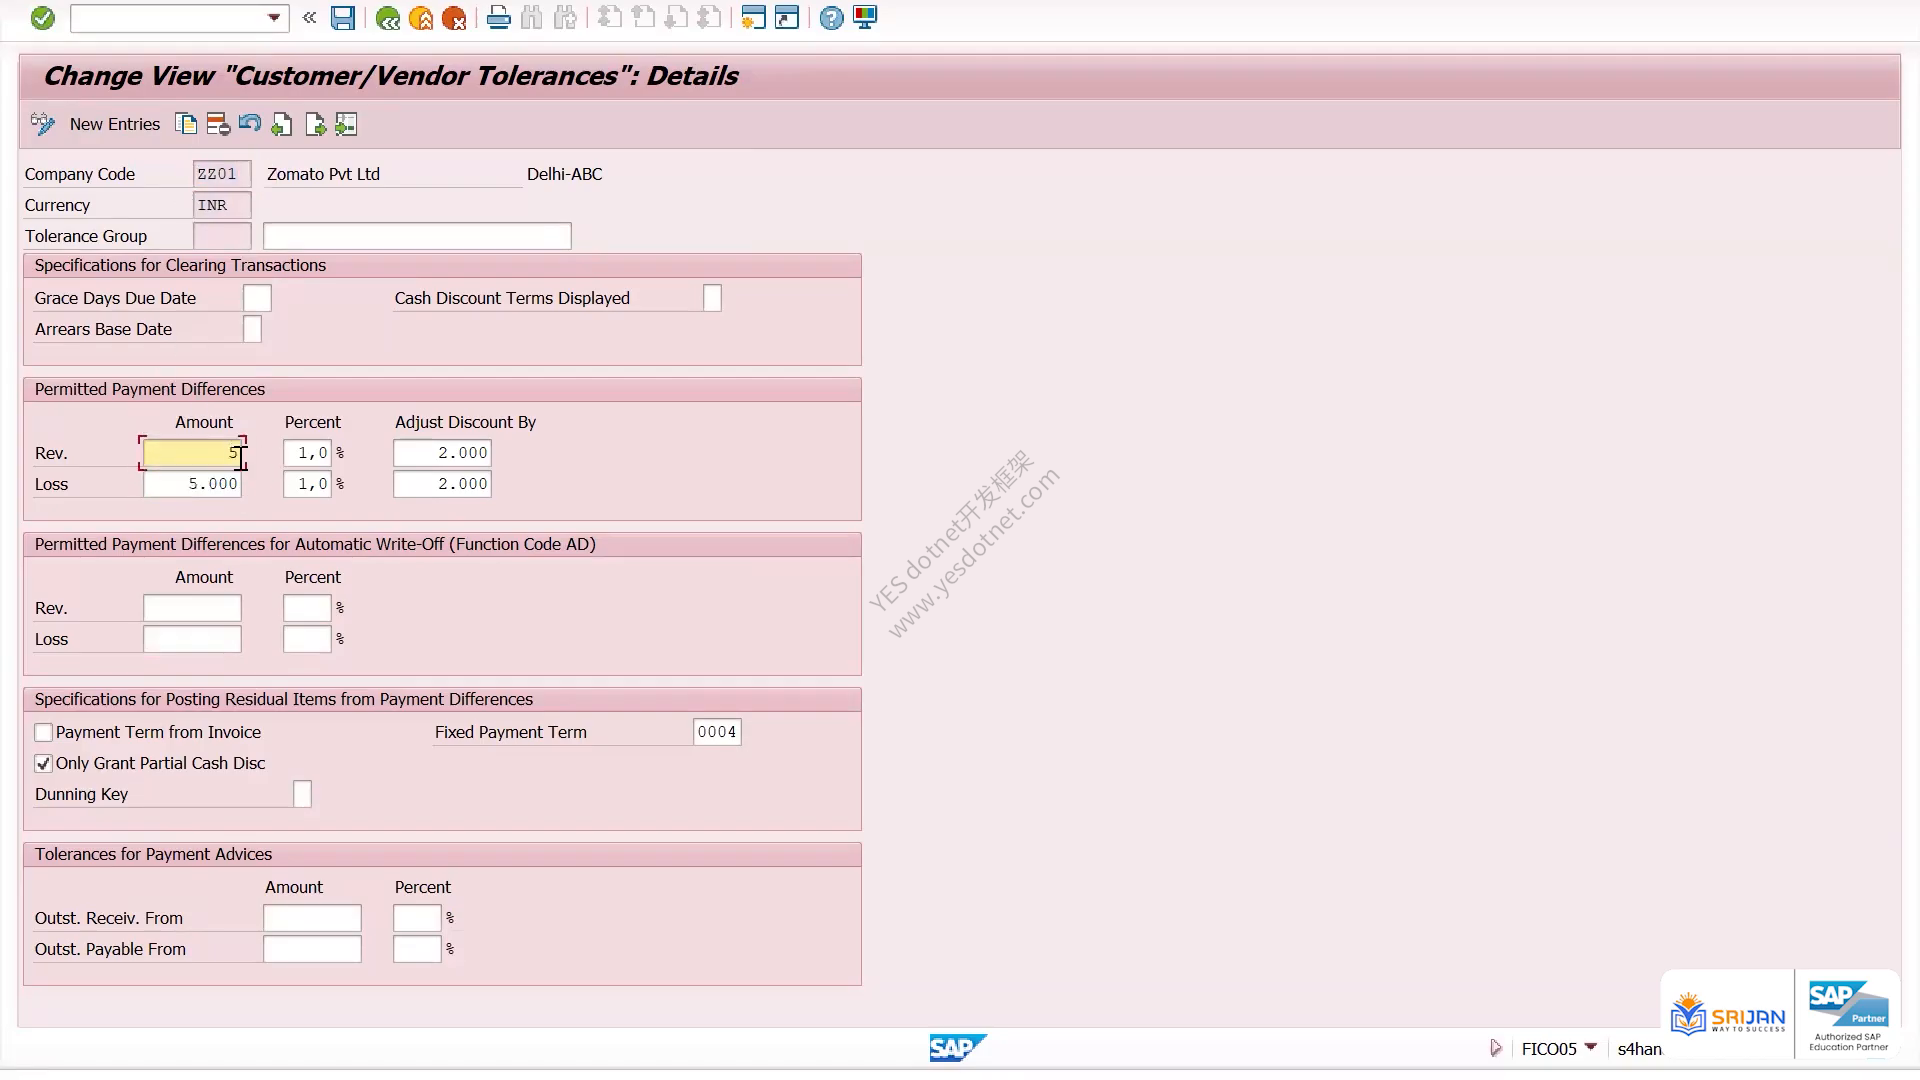Expand the FICO05 system status dropdown
Image resolution: width=1920 pixels, height=1080 pixels.
pyautogui.click(x=1591, y=1047)
